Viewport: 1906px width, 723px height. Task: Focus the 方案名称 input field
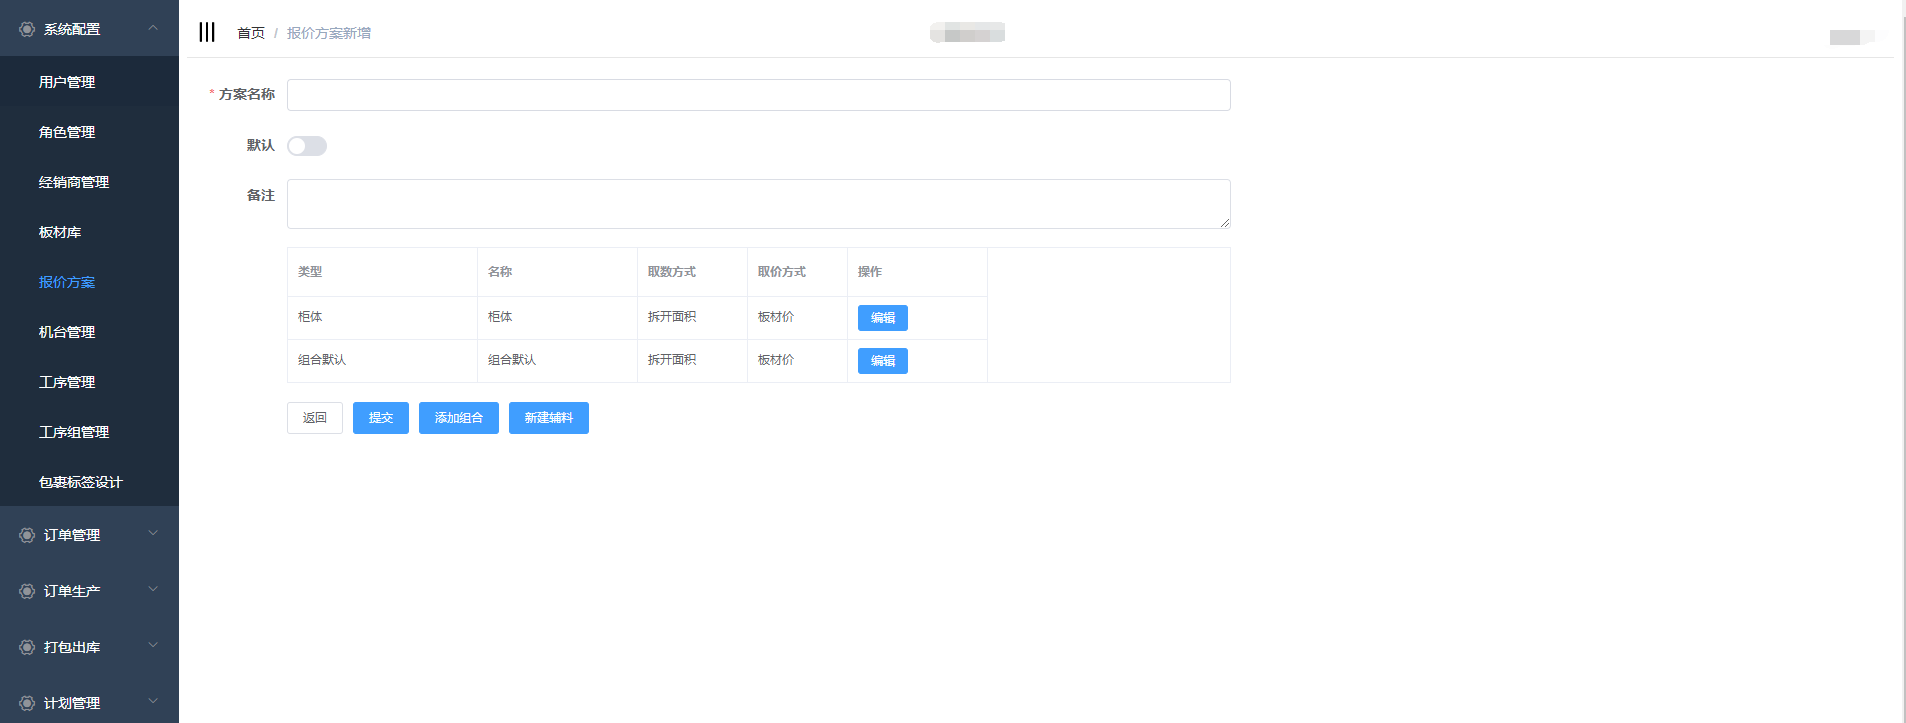tap(758, 95)
